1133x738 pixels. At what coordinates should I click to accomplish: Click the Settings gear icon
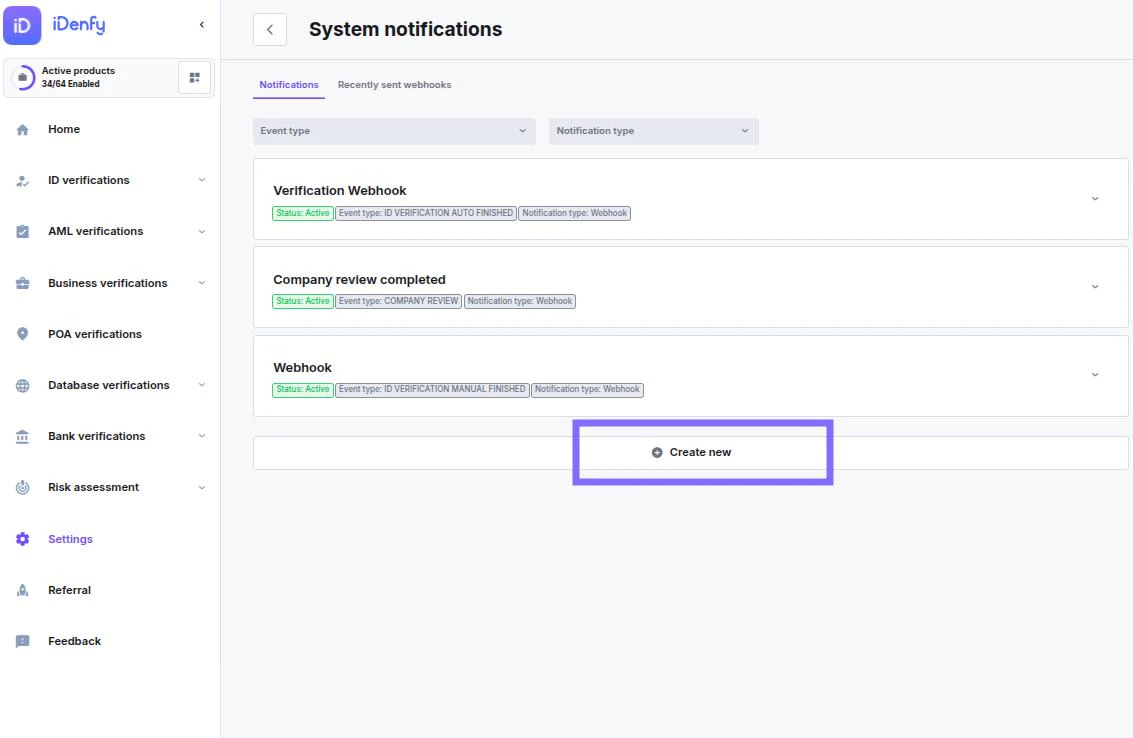[22, 539]
